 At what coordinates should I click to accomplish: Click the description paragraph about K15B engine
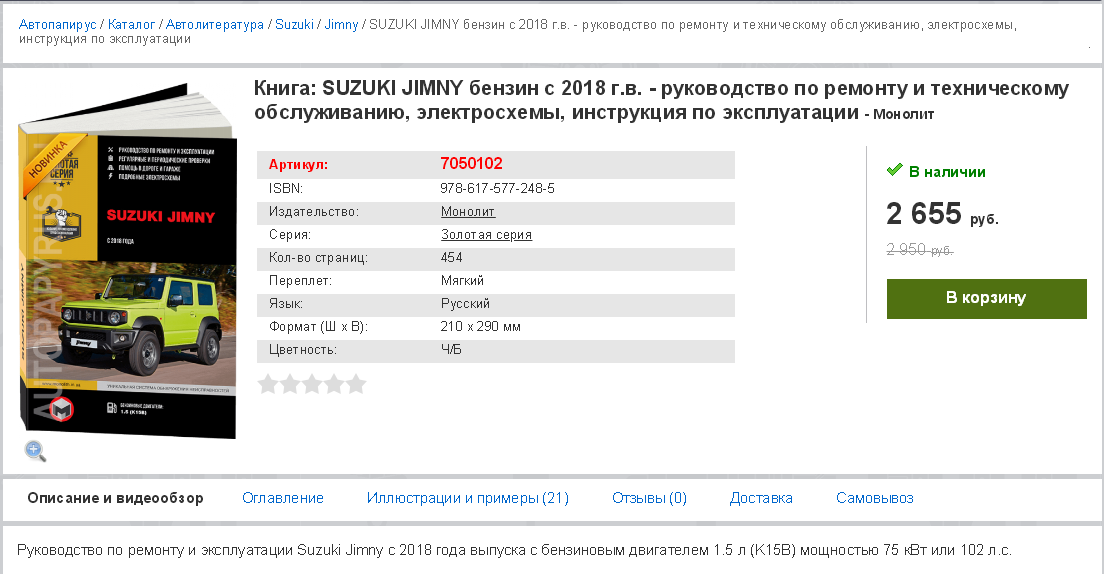(x=514, y=550)
